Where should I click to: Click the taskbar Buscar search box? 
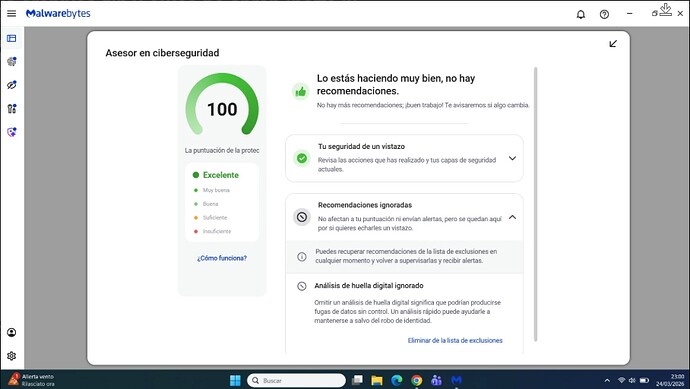tap(297, 381)
